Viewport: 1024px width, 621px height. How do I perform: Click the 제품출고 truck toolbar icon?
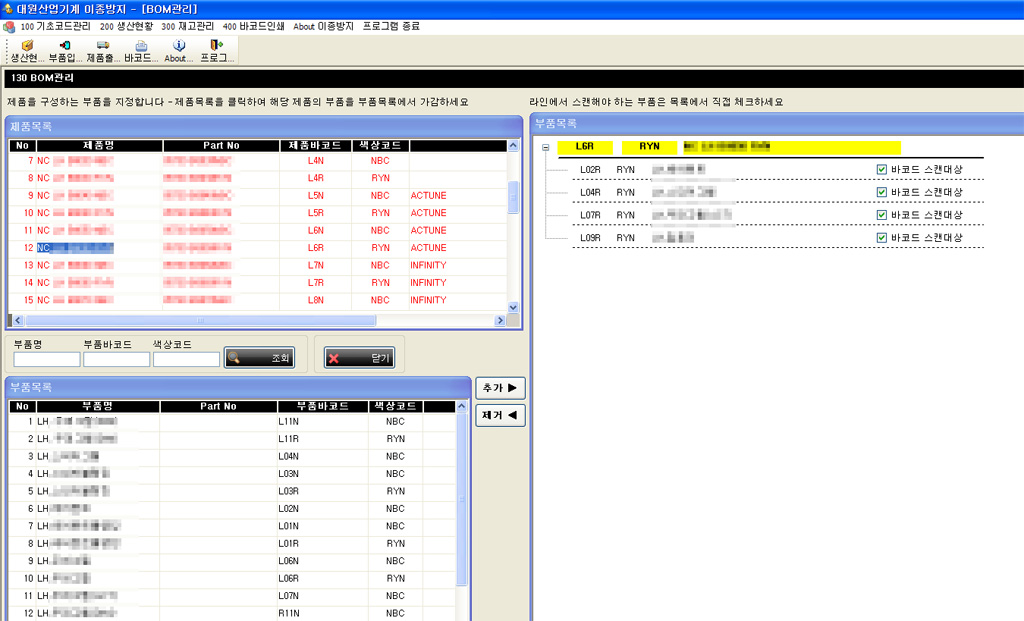(103, 46)
